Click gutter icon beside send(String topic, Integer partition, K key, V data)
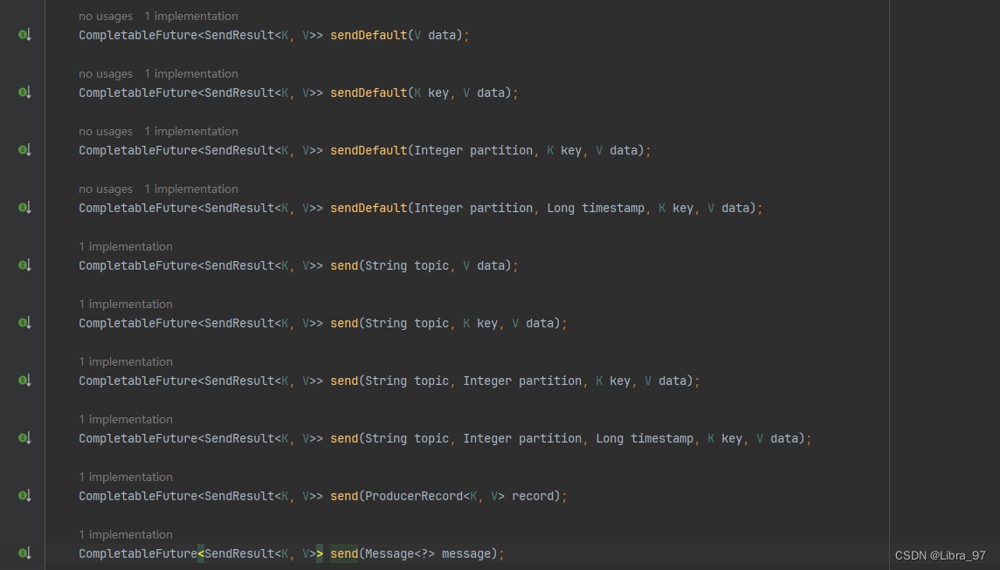 coord(24,381)
